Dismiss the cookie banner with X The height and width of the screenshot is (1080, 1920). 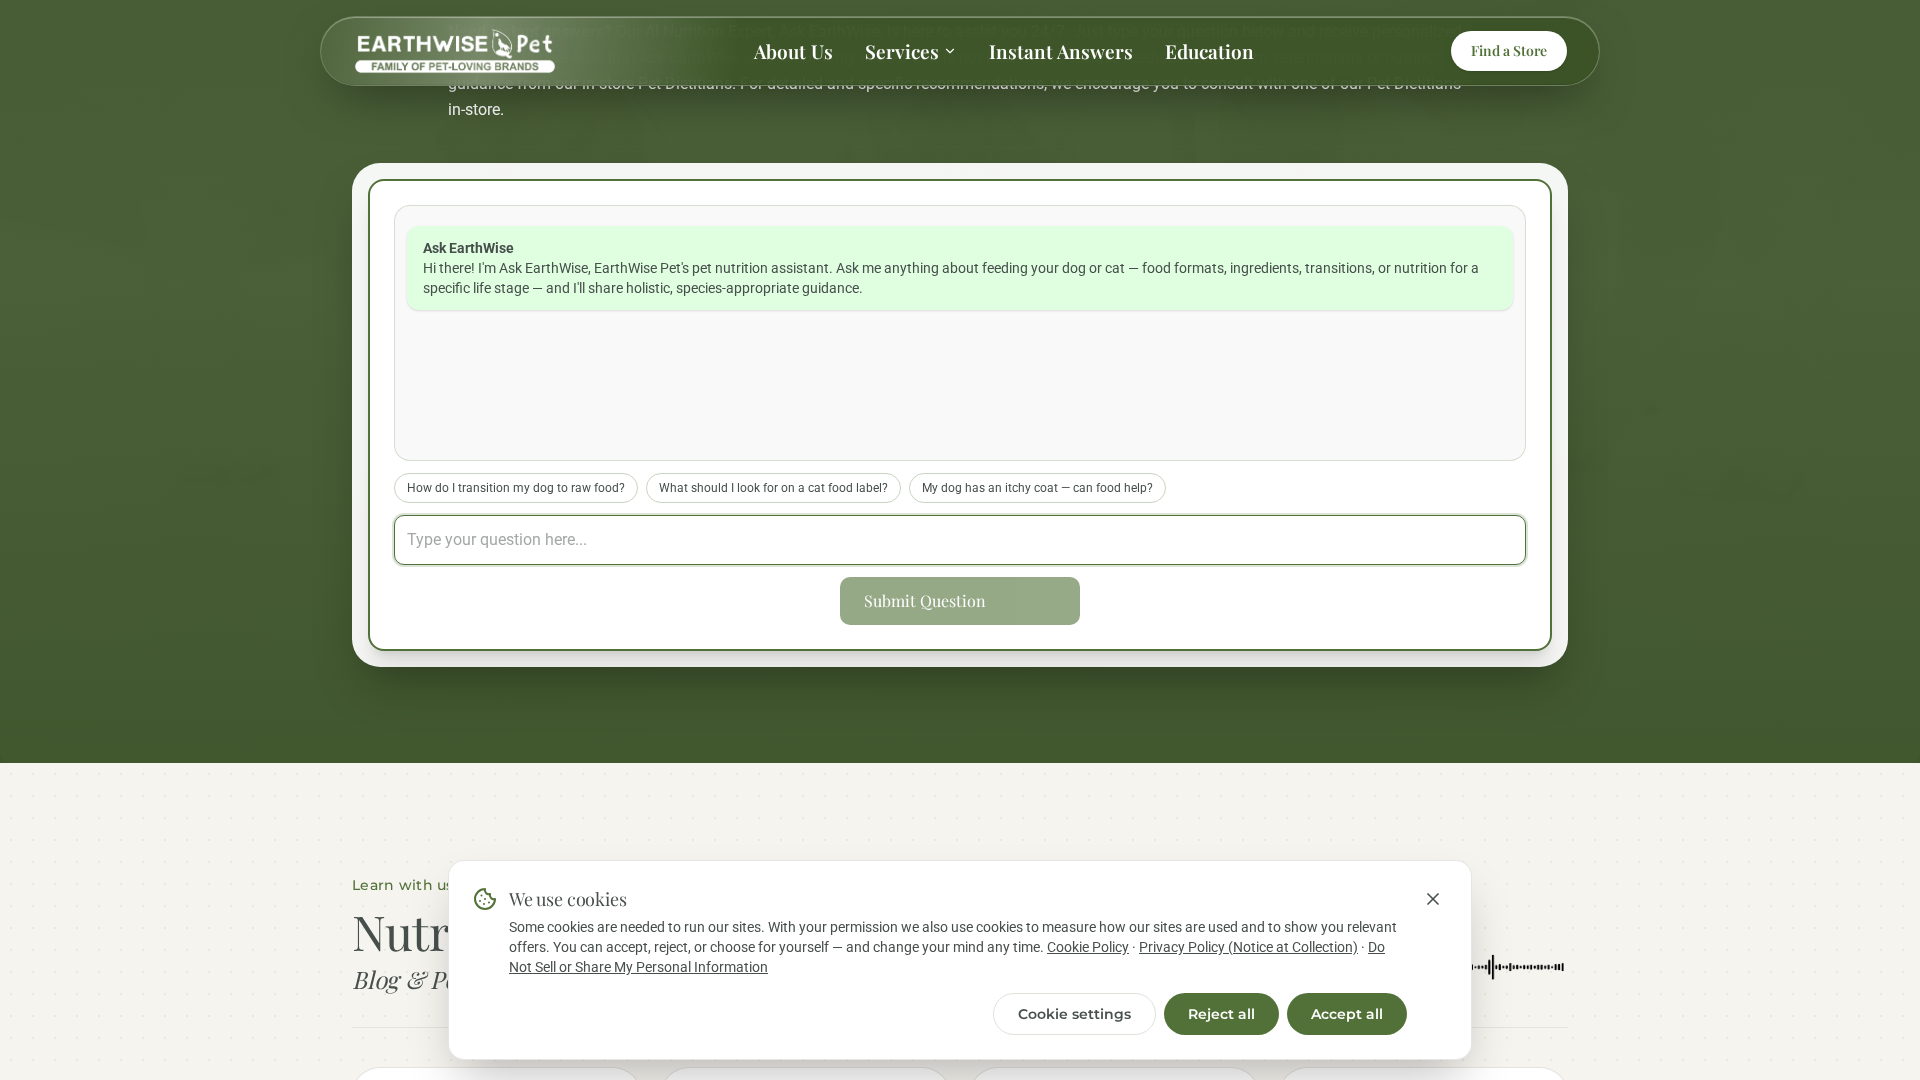[1433, 899]
